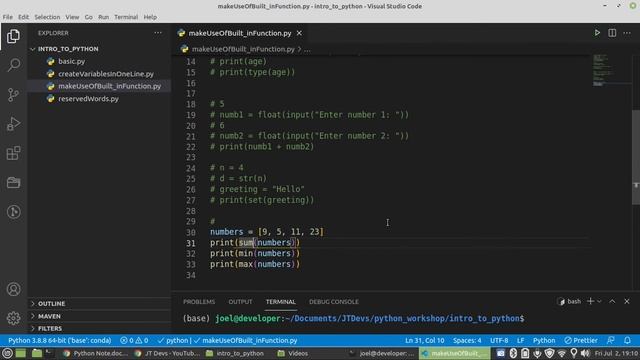Run Python file with play icon
The image size is (640, 360).
(x=597, y=33)
